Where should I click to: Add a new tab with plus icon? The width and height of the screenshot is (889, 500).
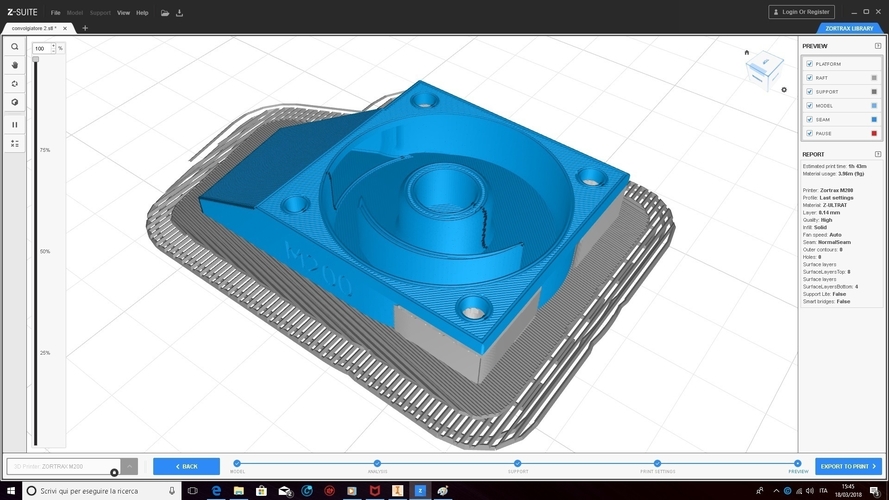click(85, 28)
